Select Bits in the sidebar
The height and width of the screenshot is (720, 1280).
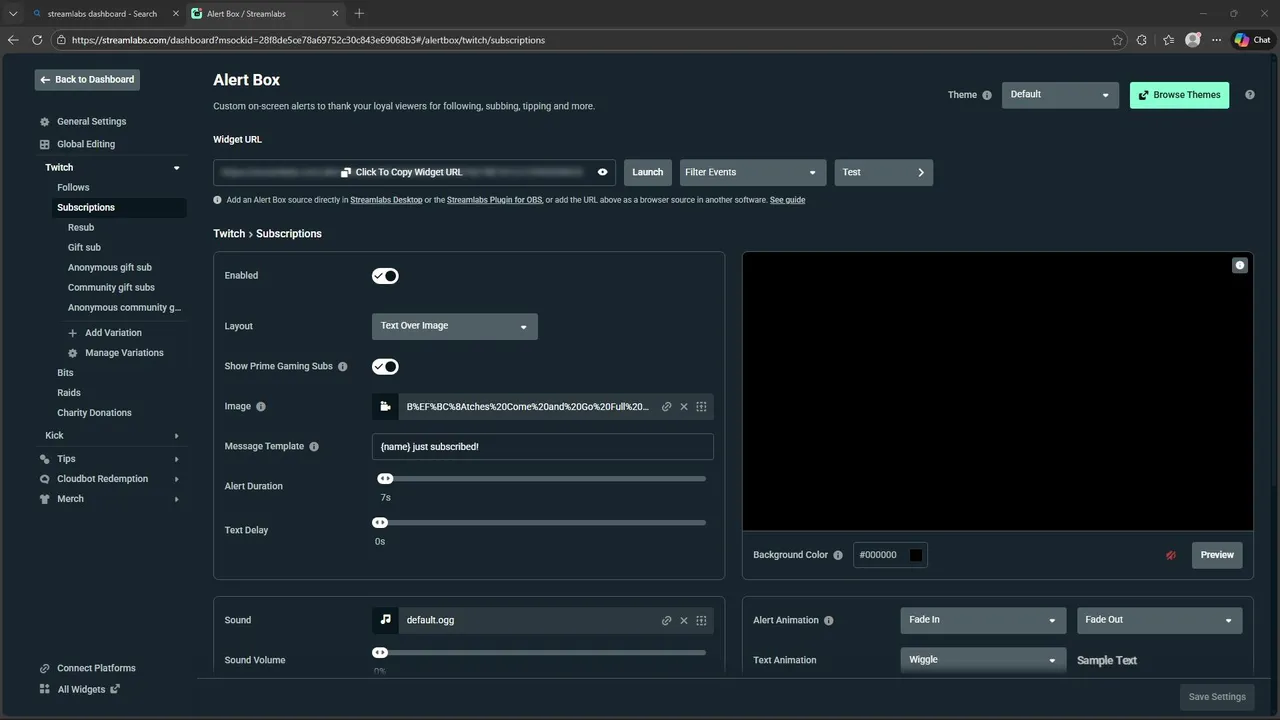[x=65, y=372]
